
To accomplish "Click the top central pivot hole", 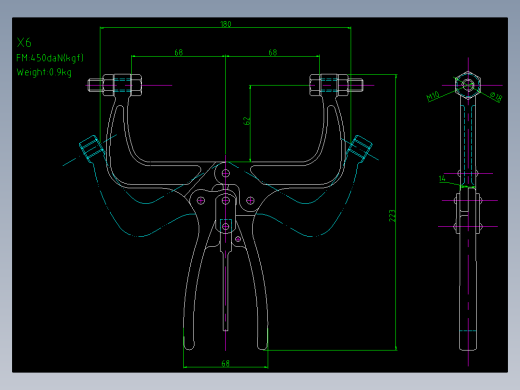I will [x=226, y=173].
